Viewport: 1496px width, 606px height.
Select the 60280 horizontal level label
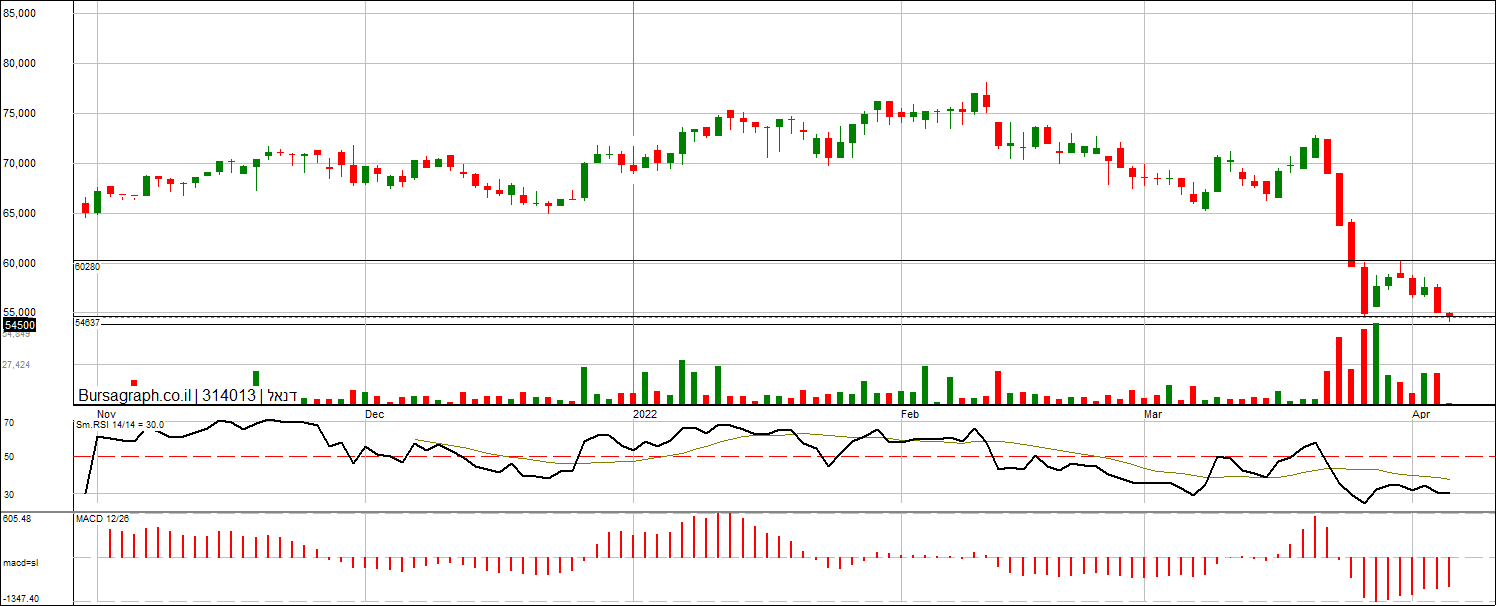pos(88,267)
